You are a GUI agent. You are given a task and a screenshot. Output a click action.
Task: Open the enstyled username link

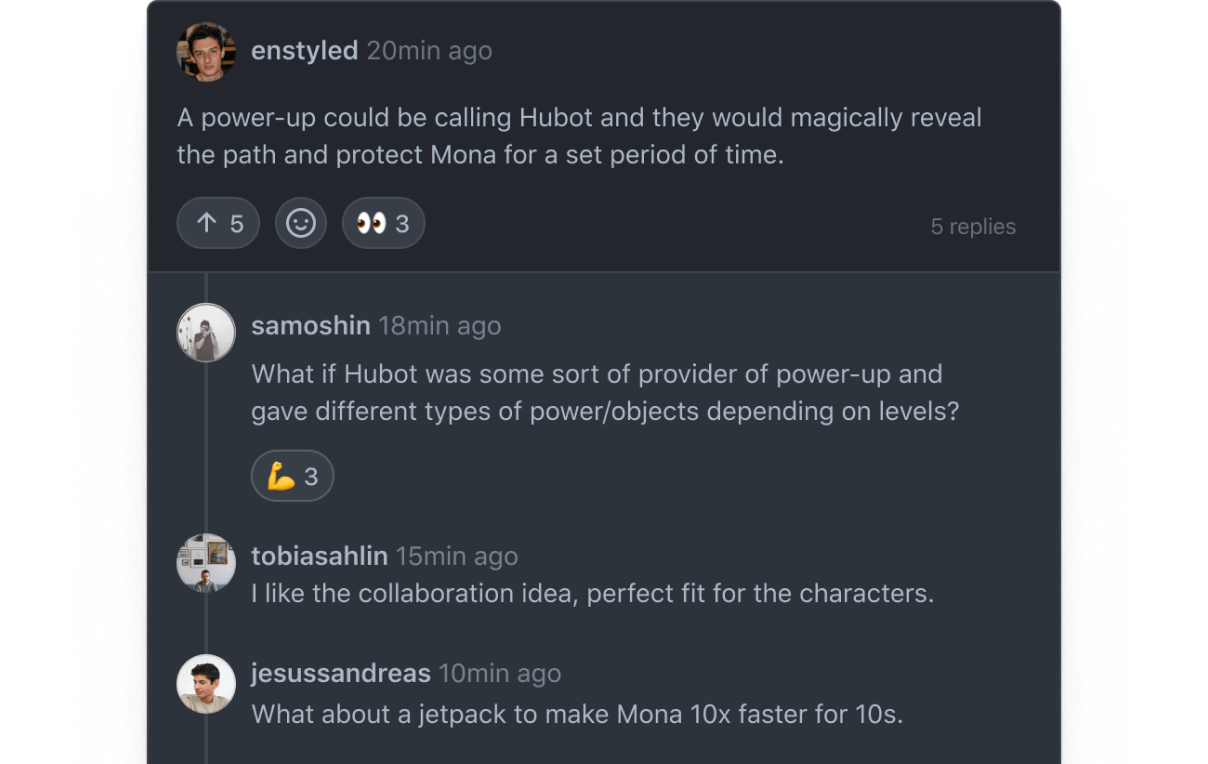[x=304, y=51]
